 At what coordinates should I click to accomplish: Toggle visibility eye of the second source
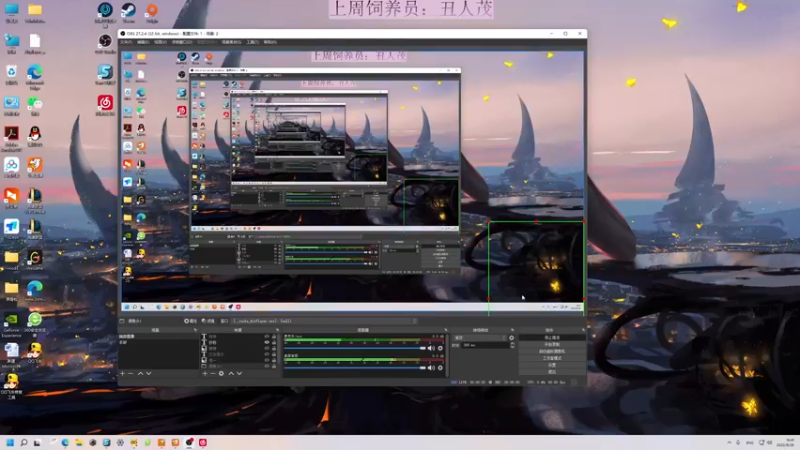(x=266, y=342)
